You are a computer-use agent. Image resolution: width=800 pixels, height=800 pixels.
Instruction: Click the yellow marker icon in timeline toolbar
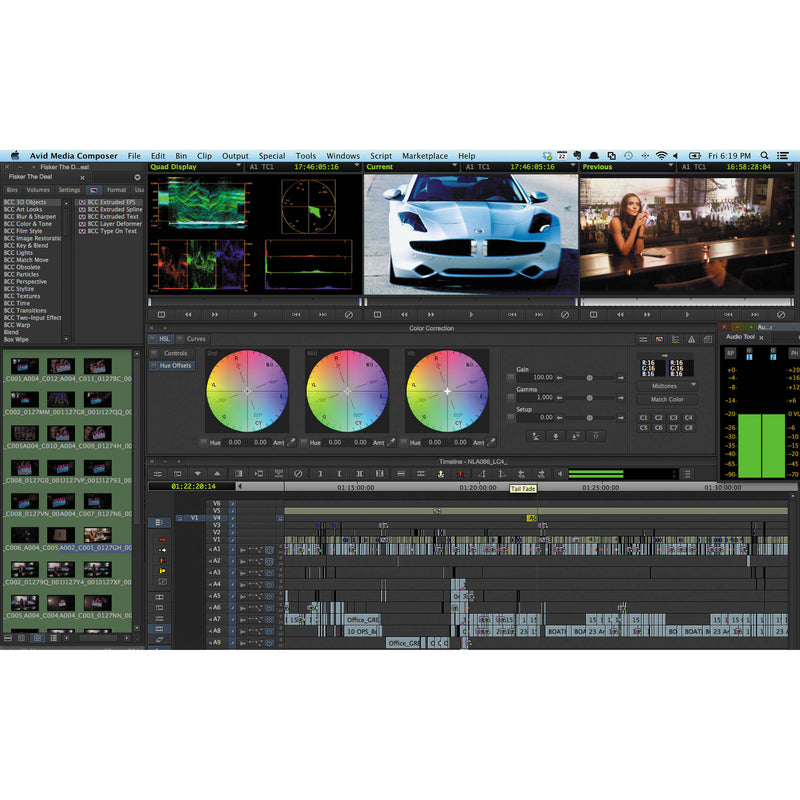(440, 474)
